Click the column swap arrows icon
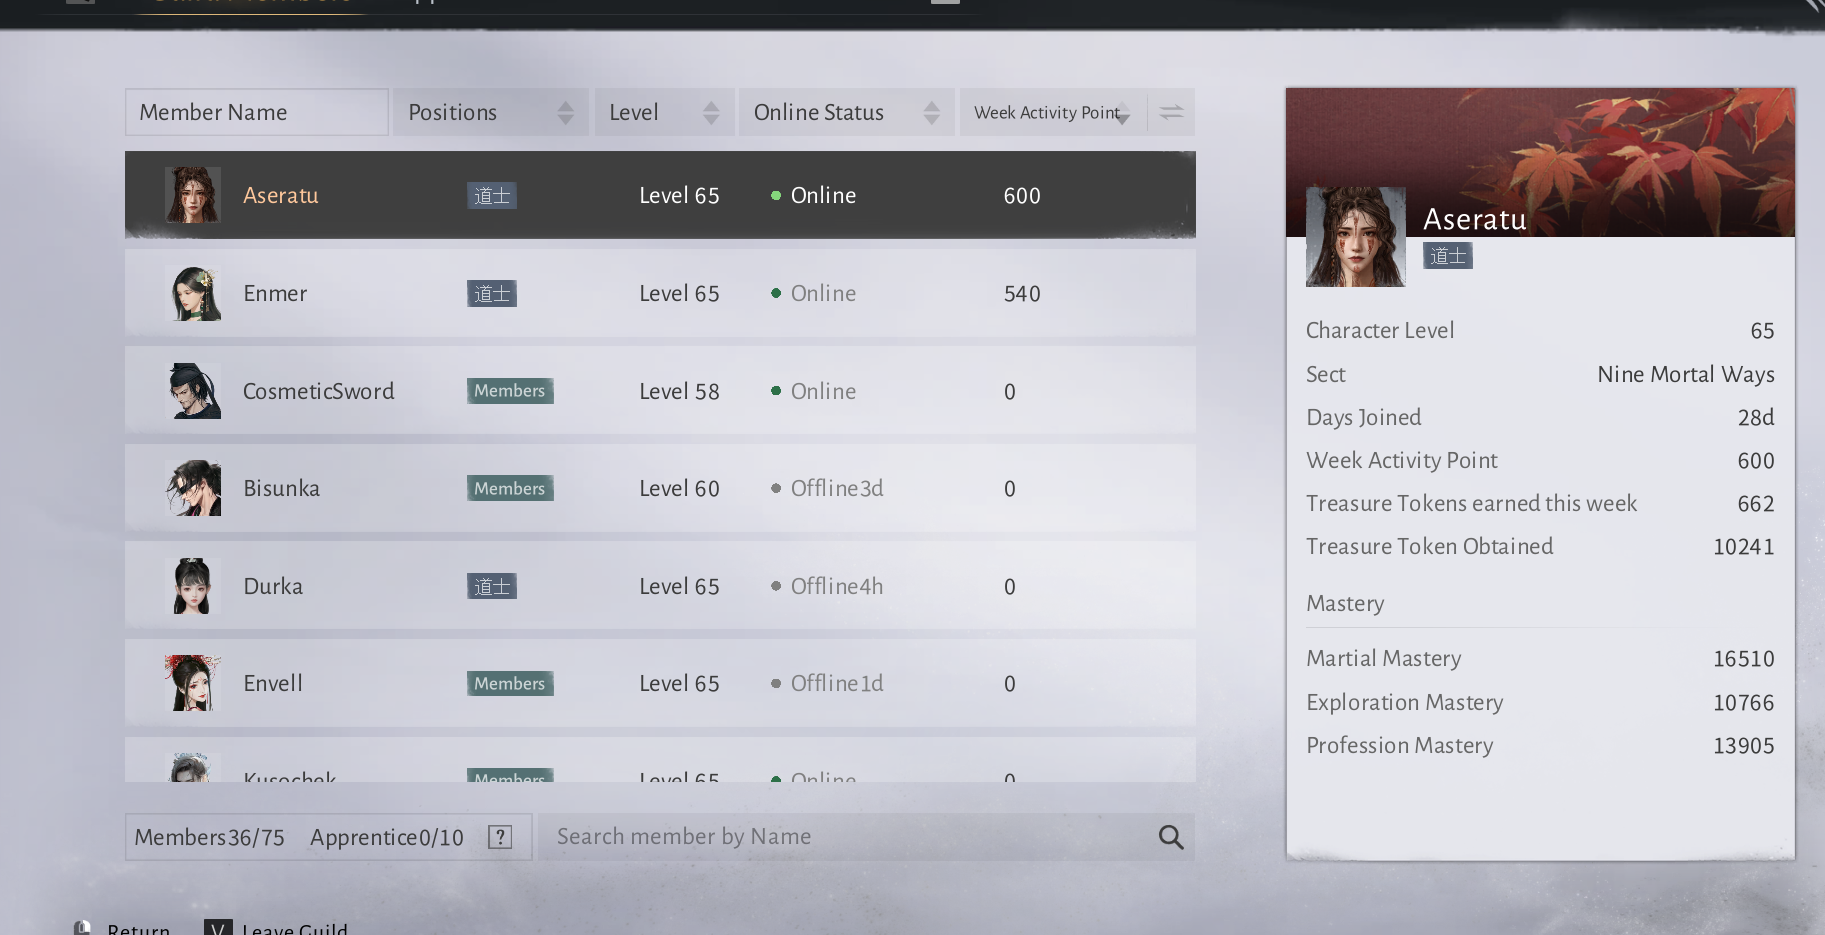This screenshot has width=1825, height=935. (x=1171, y=112)
